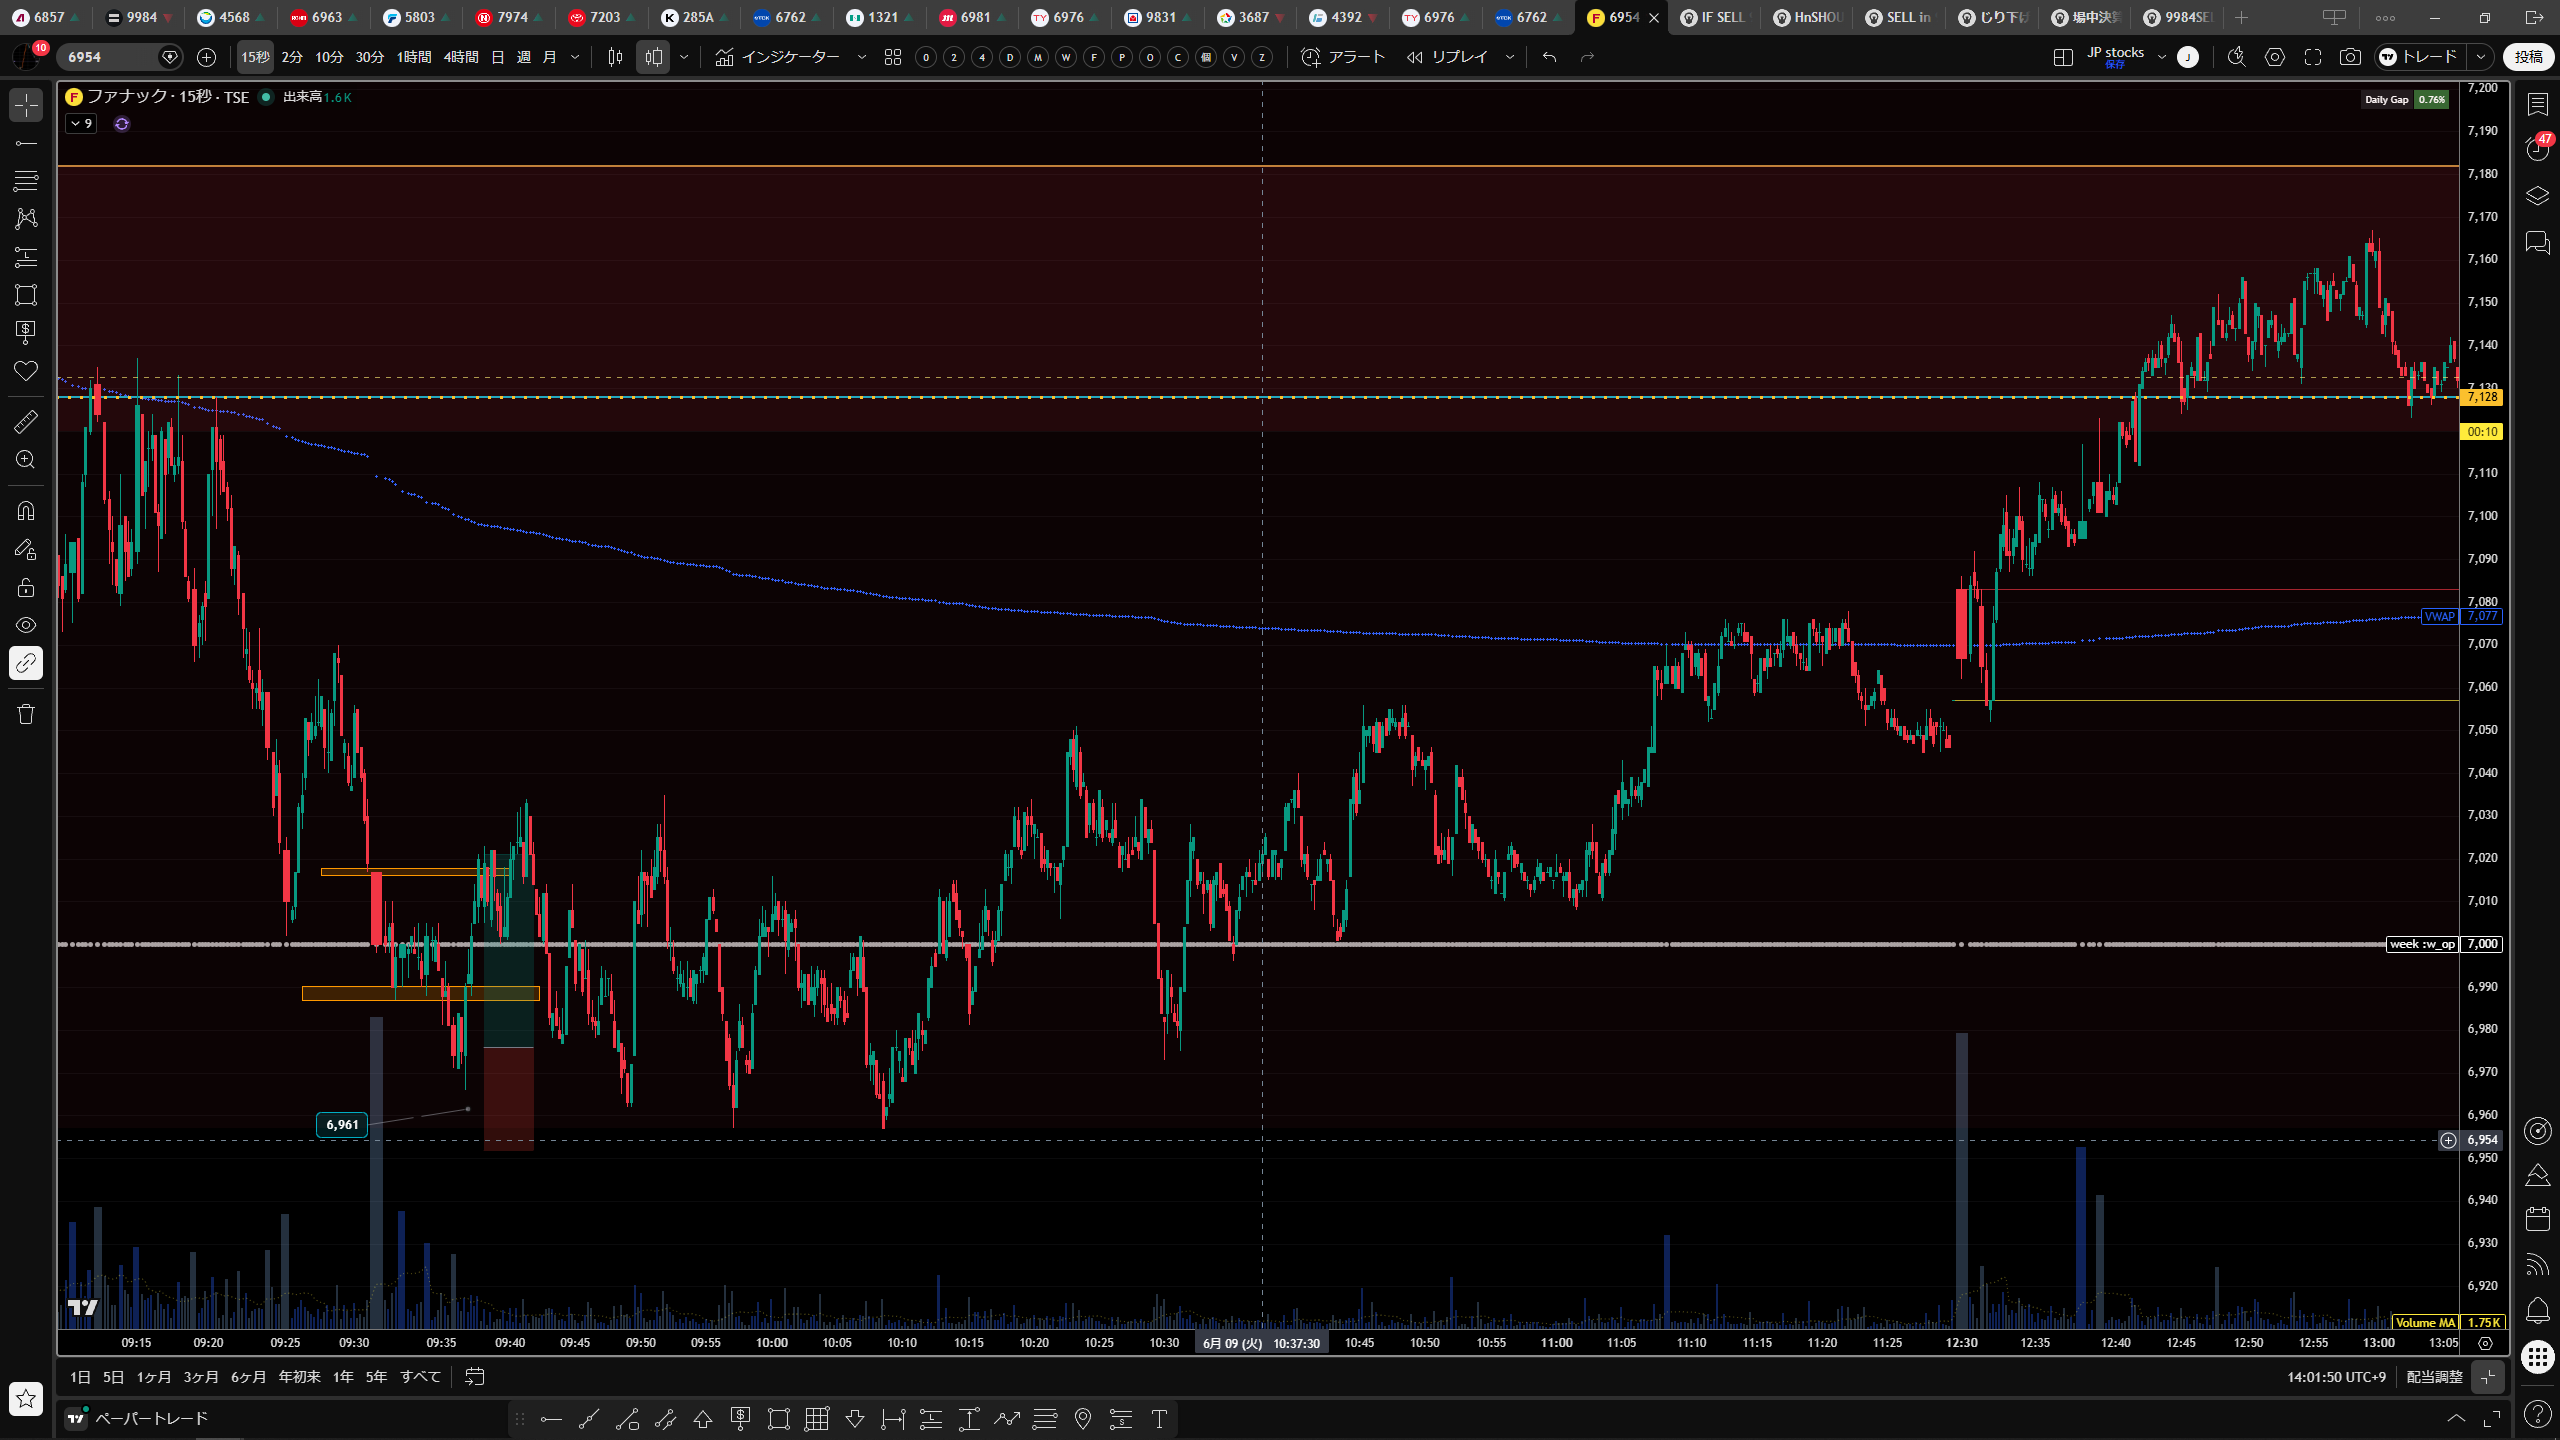
Task: Toggle lock all drawing tools
Action: pos(26,587)
